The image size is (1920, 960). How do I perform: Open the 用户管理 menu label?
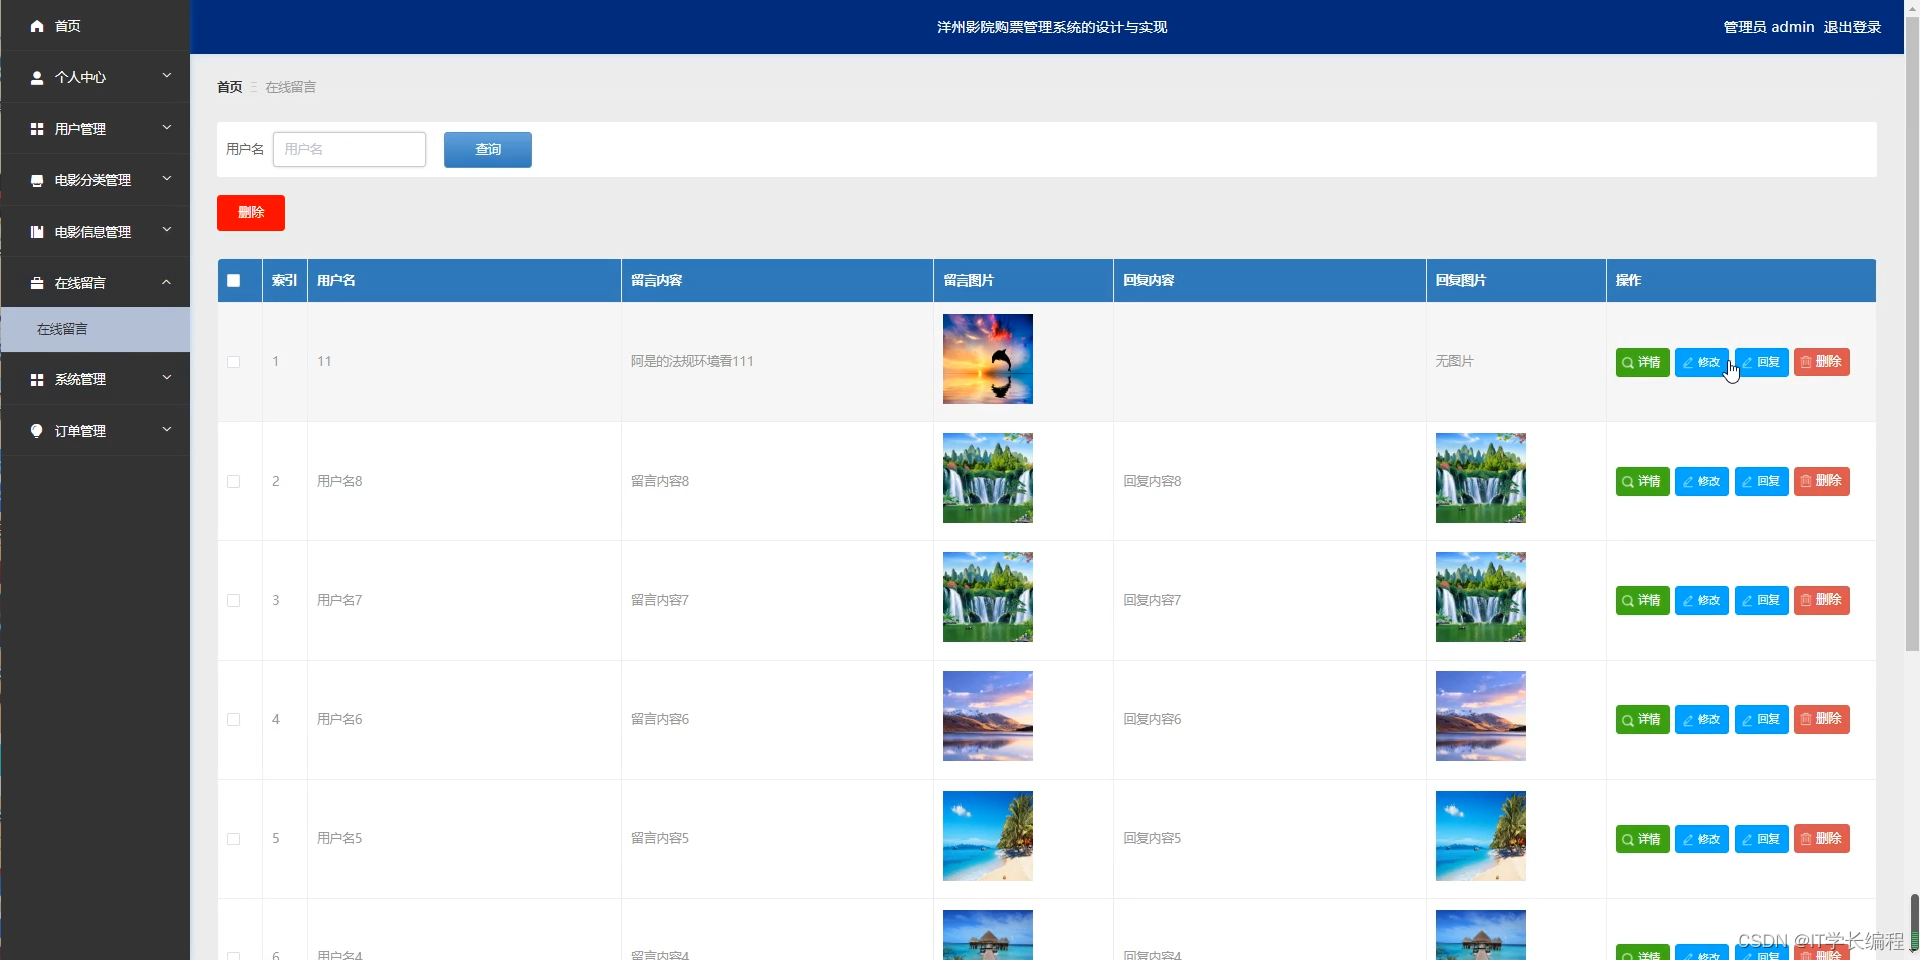click(x=80, y=129)
